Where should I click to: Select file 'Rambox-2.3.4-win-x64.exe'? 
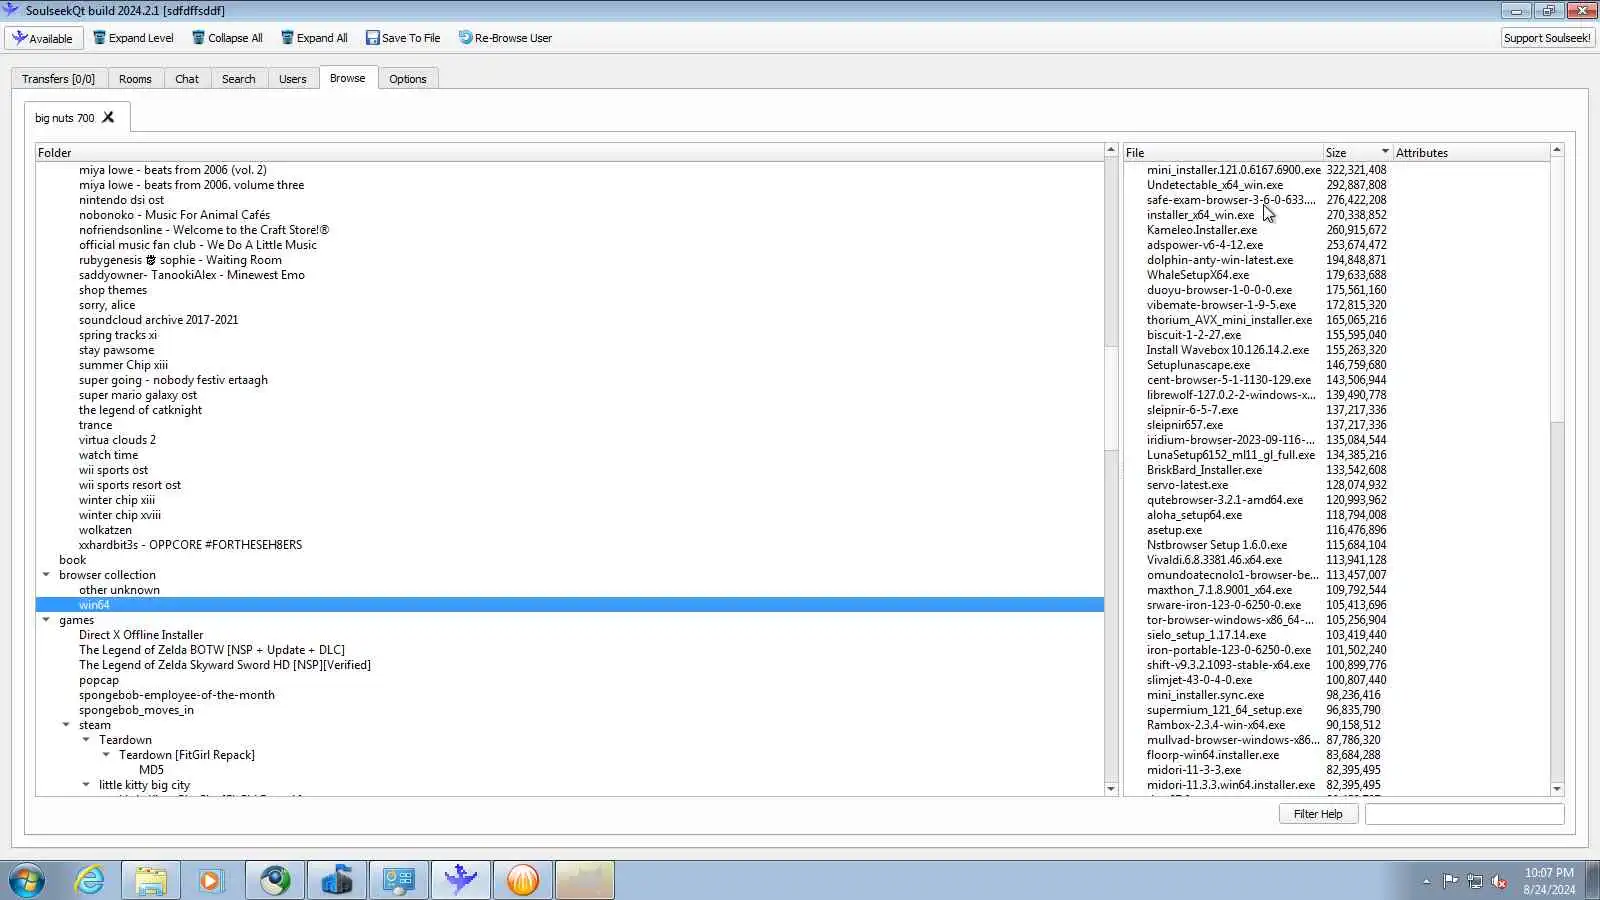tap(1216, 725)
